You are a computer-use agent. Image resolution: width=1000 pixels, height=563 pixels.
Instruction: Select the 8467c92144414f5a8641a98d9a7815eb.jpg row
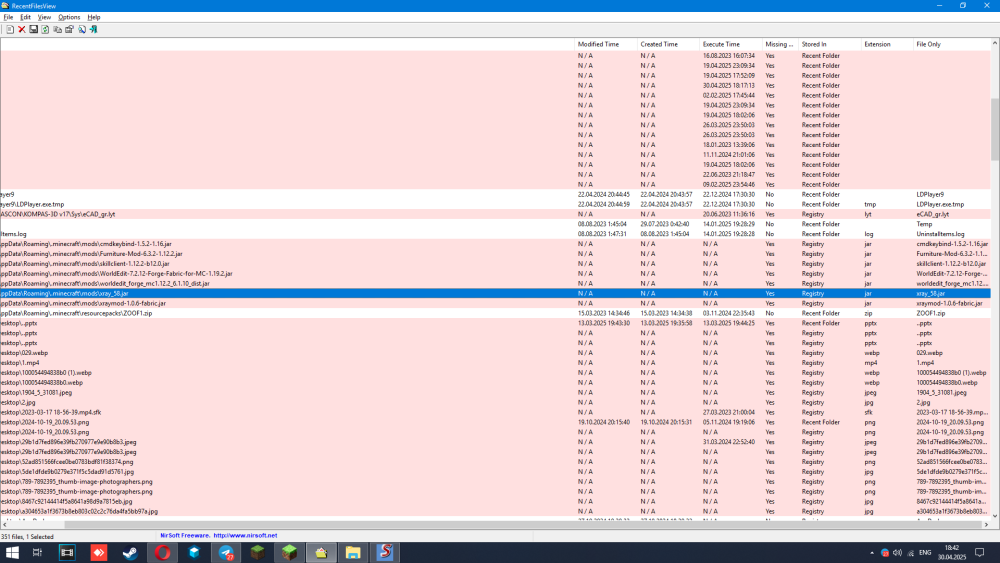click(495, 501)
